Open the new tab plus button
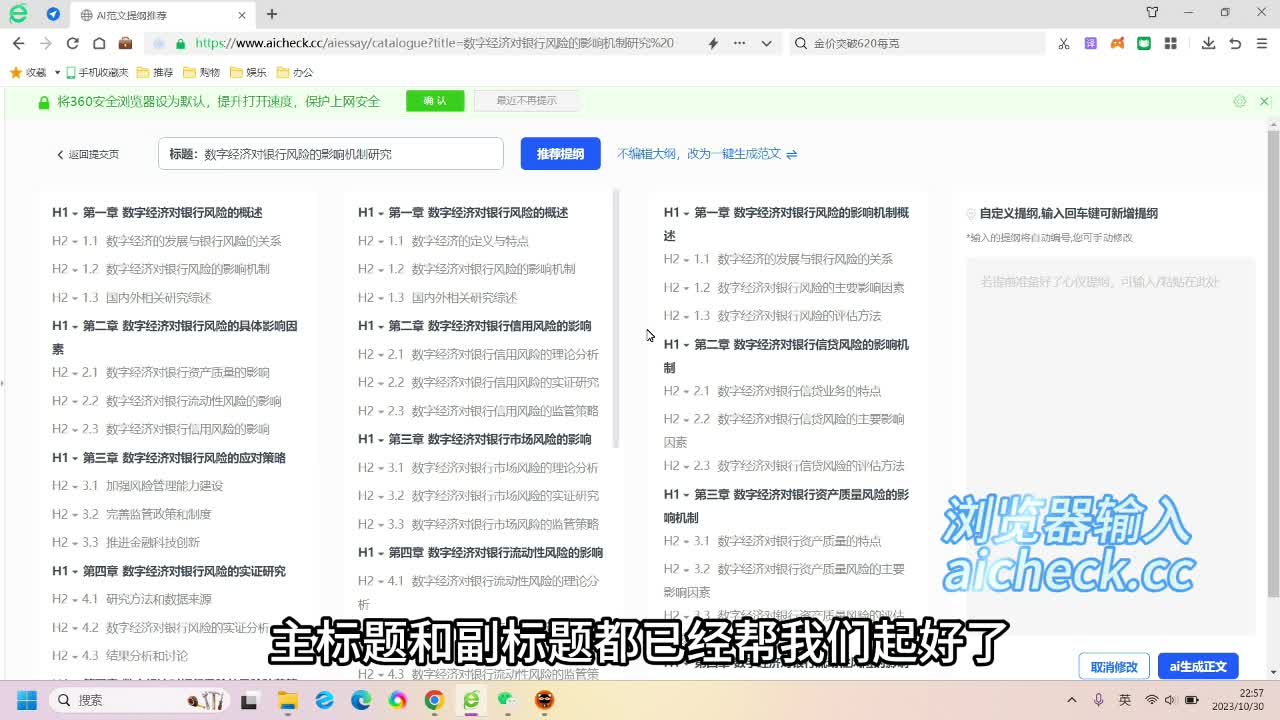The image size is (1280, 720). click(272, 14)
